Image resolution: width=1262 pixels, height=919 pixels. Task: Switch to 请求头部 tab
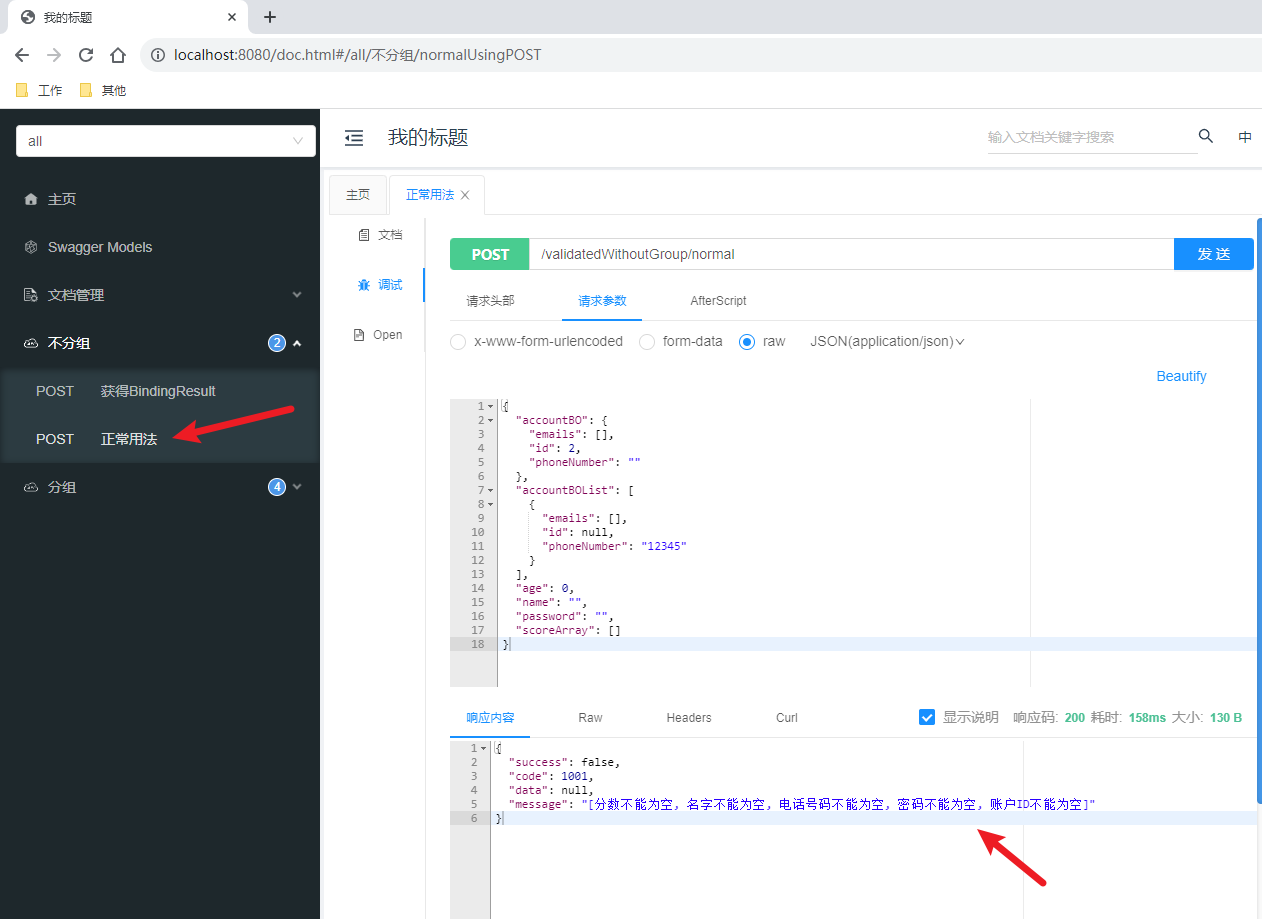[491, 300]
